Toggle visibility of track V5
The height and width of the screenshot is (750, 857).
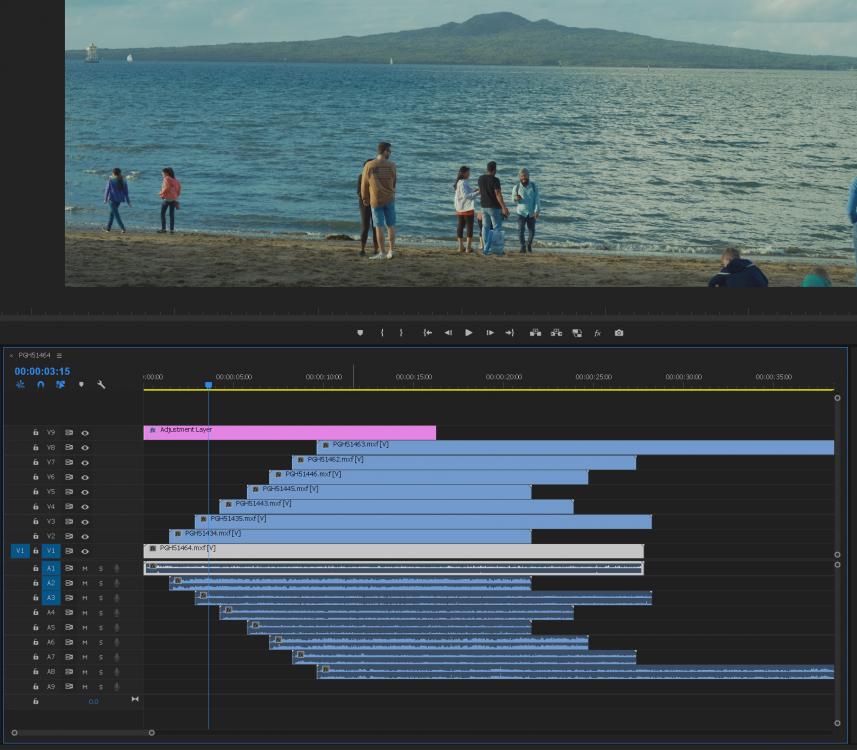pos(85,492)
